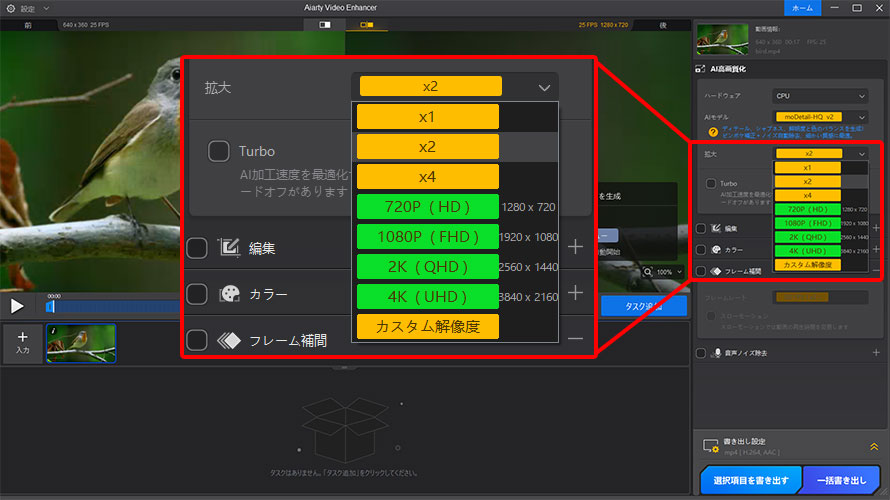Viewport: 890px width, 500px height.
Task: Collapse the 拡大 x2 dropdown in the right settings panel
Action: (x=821, y=154)
